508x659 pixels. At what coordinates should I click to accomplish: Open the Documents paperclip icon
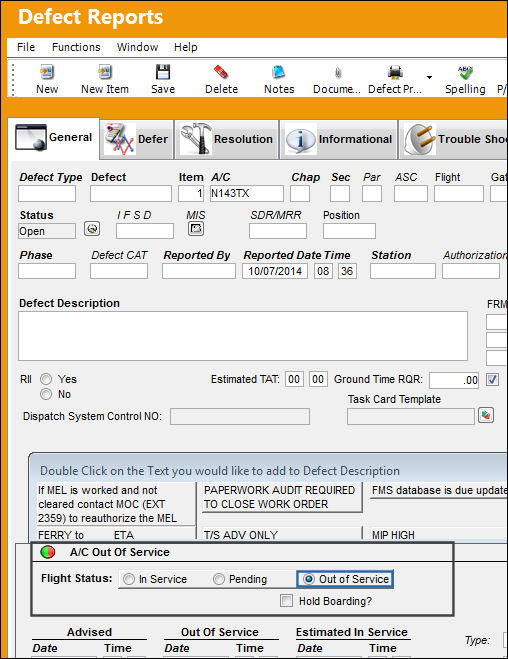[337, 72]
